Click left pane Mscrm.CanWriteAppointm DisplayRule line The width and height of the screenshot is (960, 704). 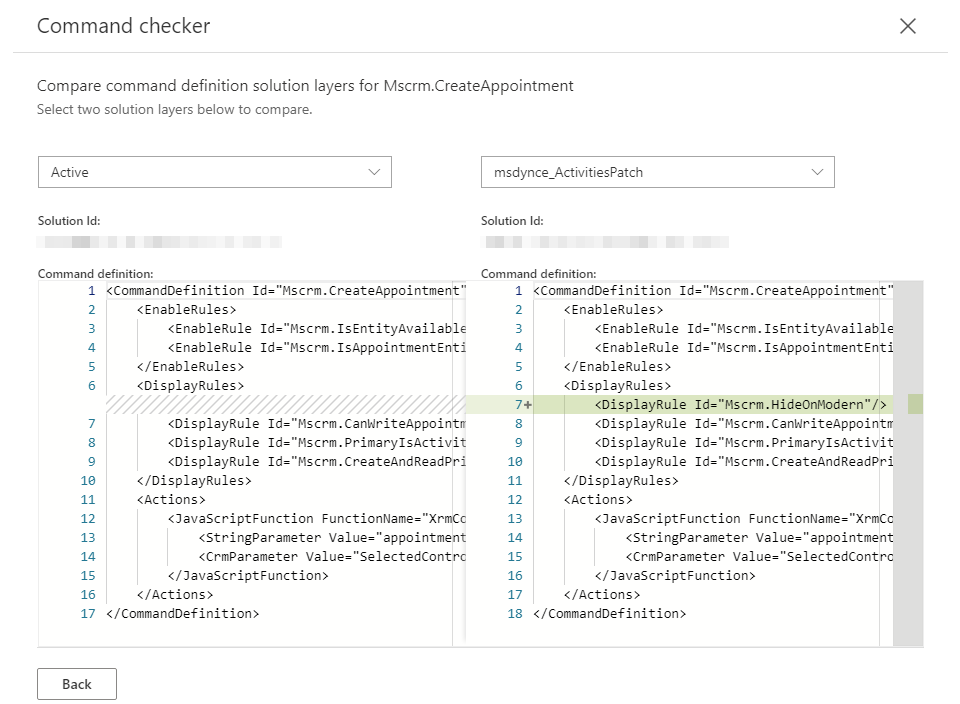tap(317, 424)
